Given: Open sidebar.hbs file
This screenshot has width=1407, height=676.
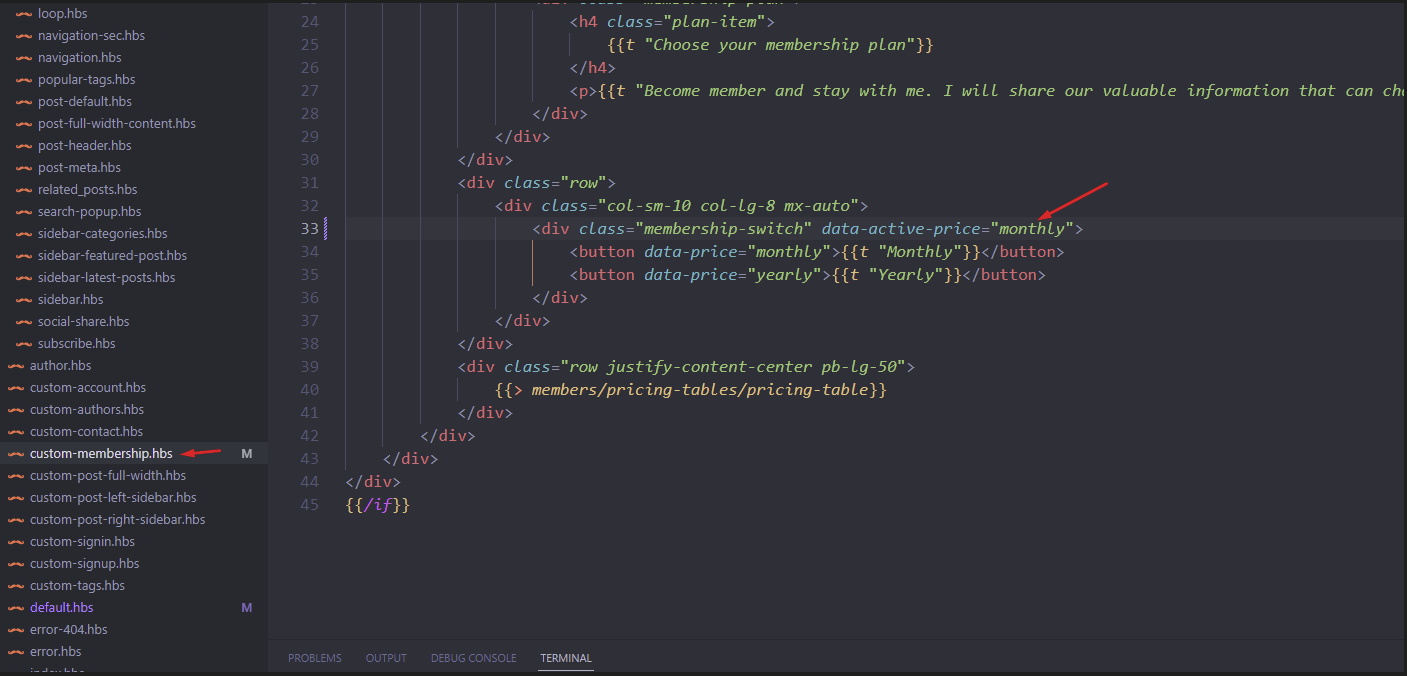Looking at the screenshot, I should (x=71, y=299).
